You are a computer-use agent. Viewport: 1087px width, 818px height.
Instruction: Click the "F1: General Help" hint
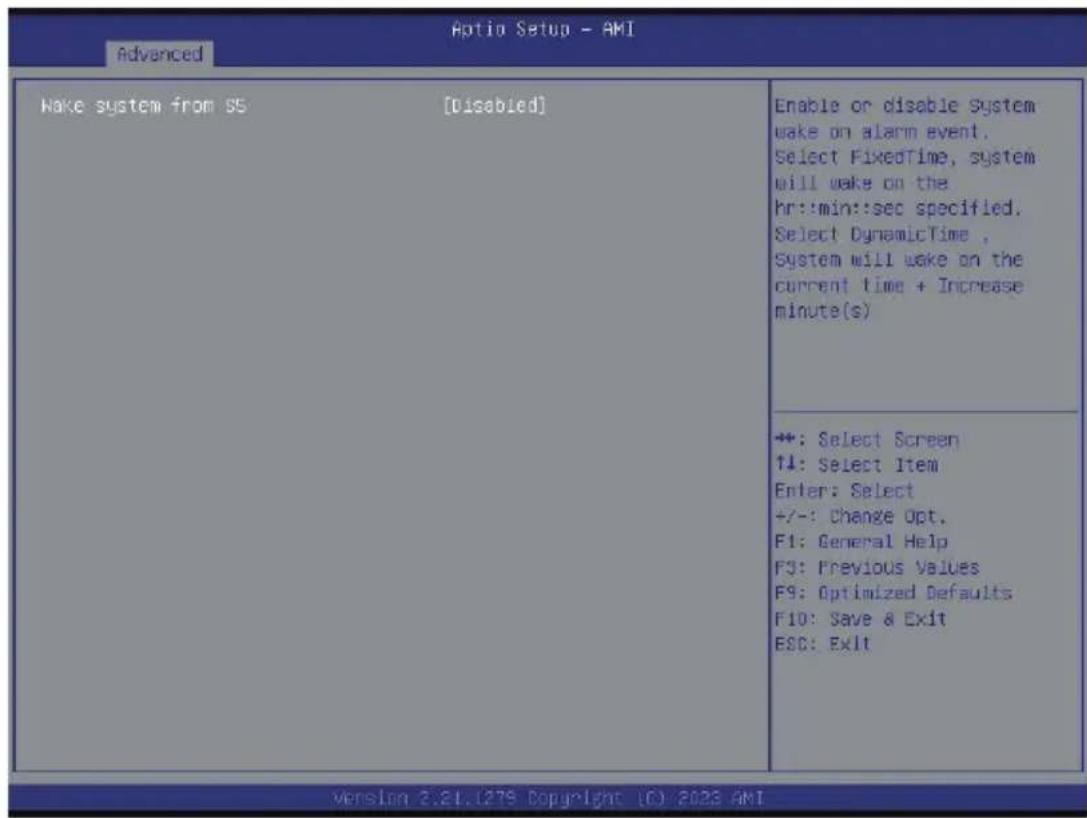point(861,541)
